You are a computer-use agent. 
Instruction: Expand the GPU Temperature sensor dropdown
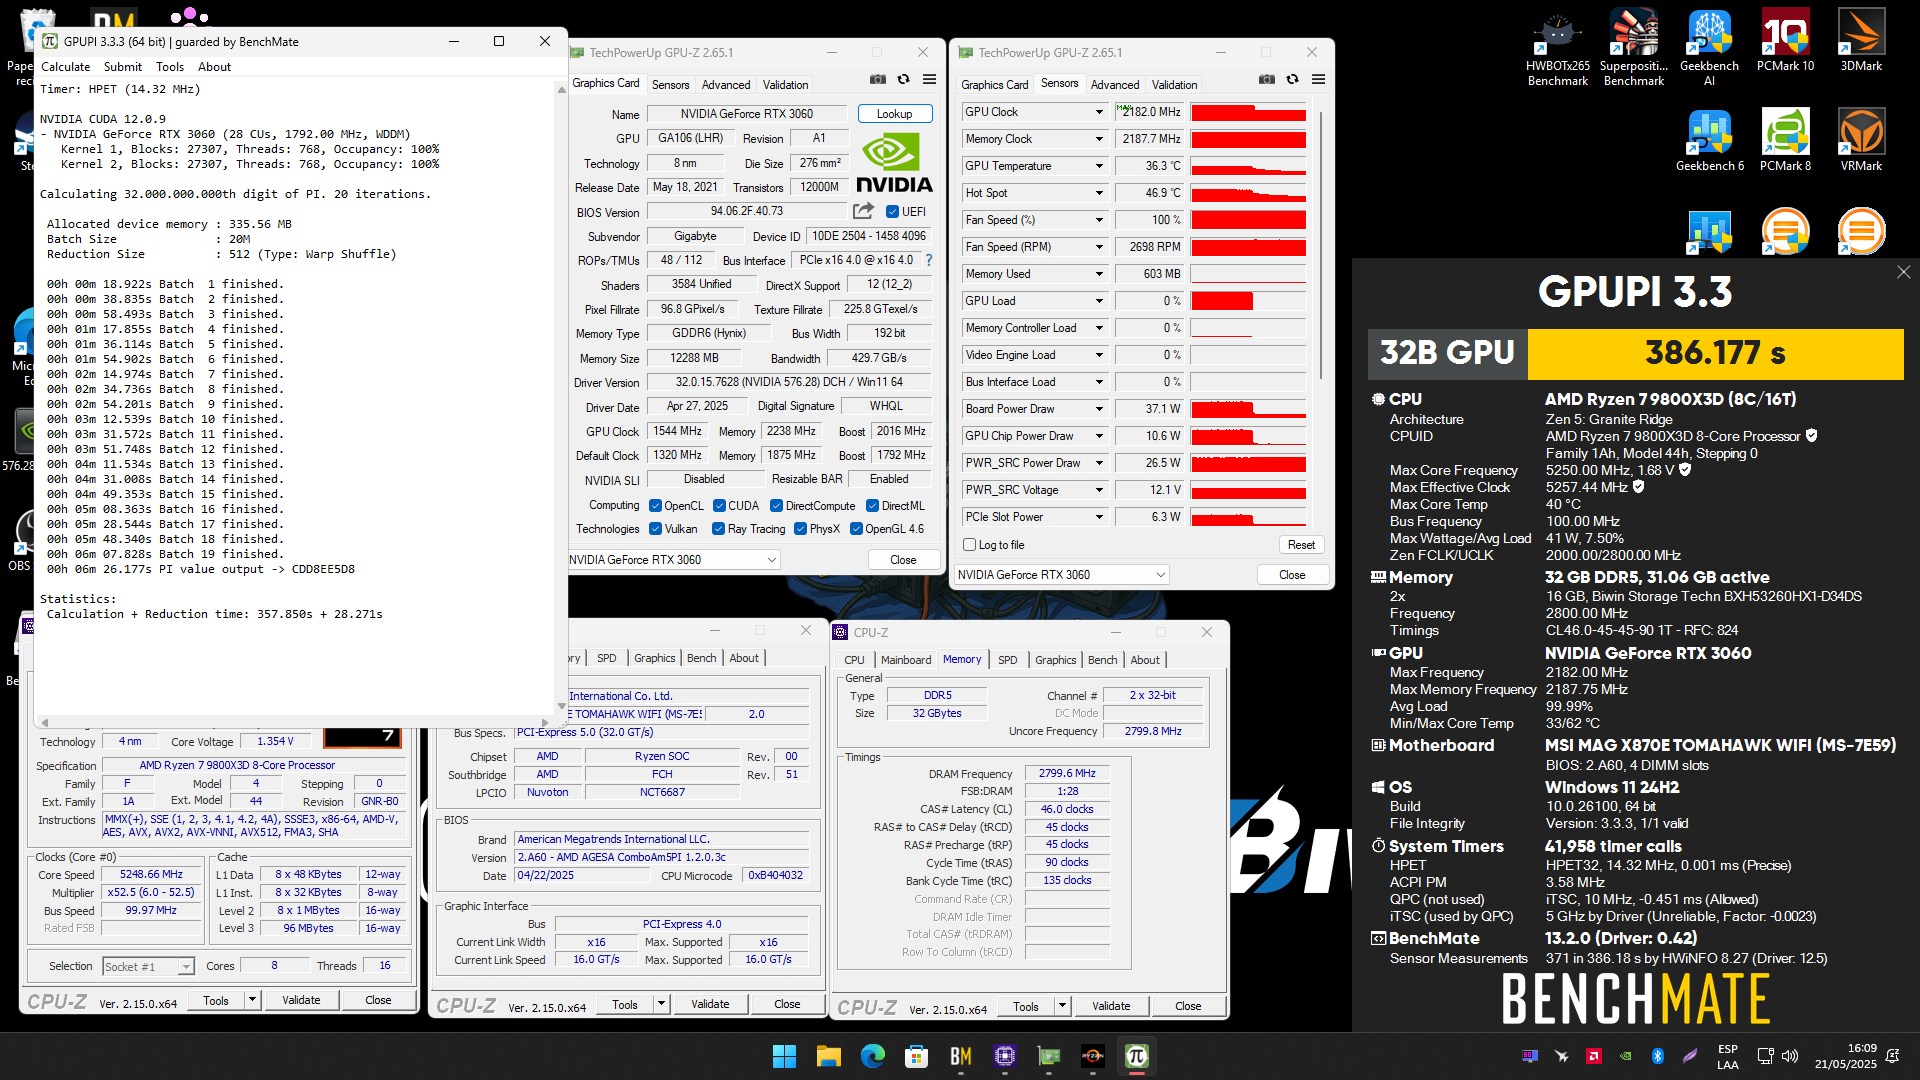[1099, 166]
